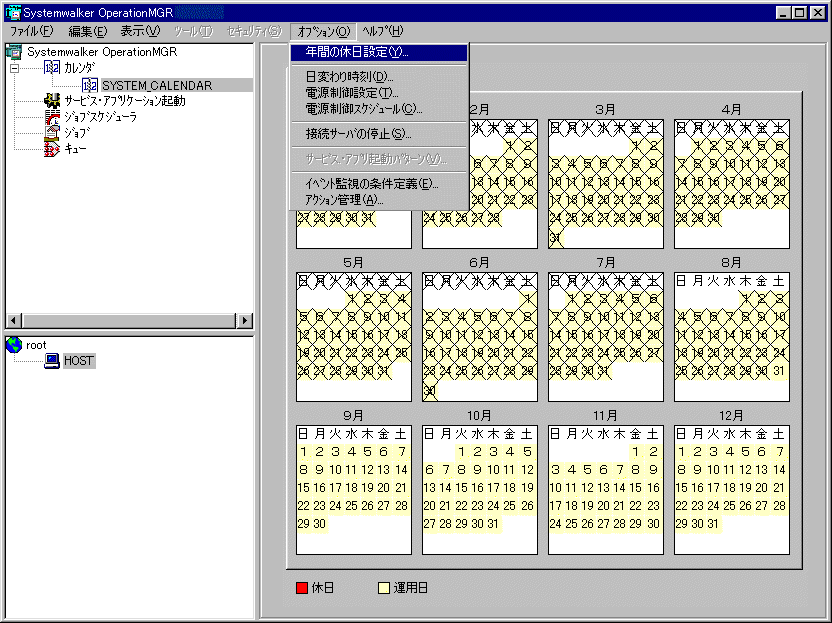Viewport: 832px width, 623px height.
Task: Click the 12月 month header
Action: 732,416
